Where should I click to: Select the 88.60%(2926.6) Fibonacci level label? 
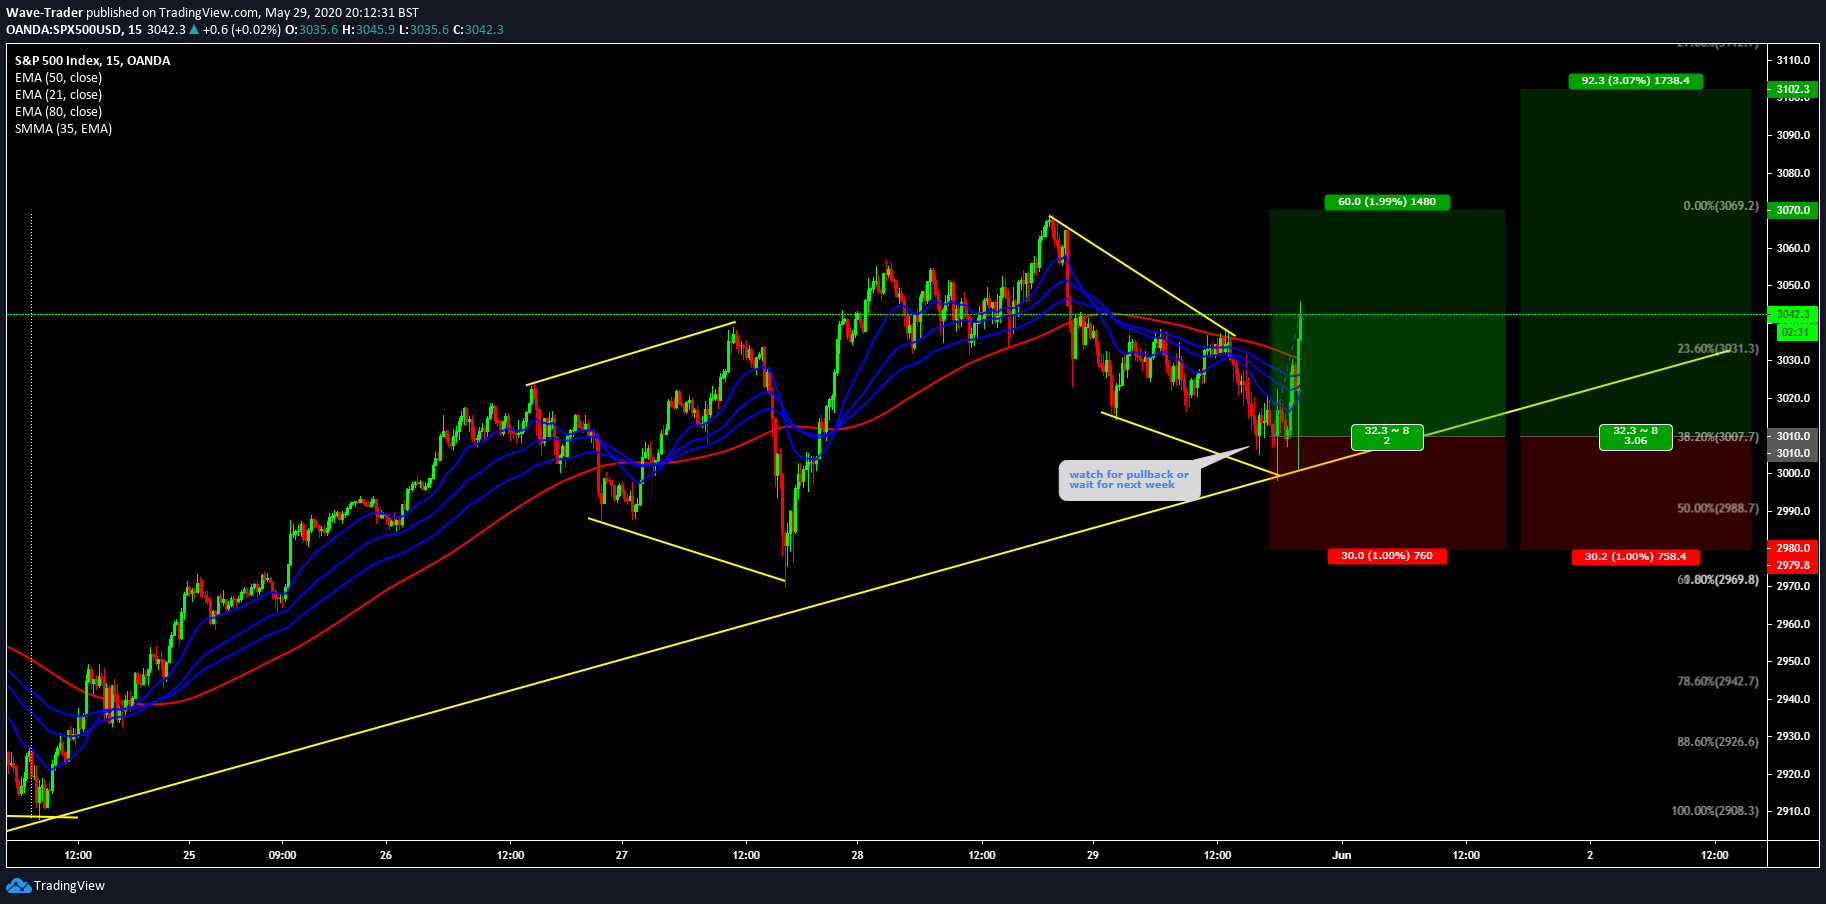(1718, 742)
